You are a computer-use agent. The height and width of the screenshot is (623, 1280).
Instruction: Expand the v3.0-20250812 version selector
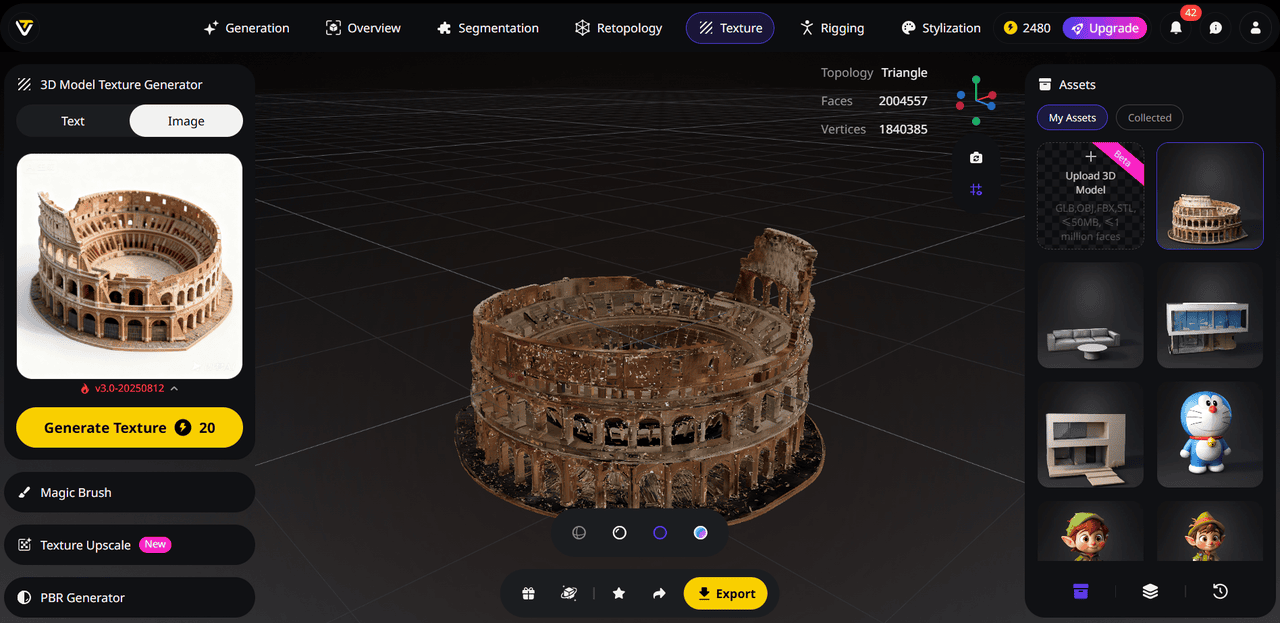(130, 388)
